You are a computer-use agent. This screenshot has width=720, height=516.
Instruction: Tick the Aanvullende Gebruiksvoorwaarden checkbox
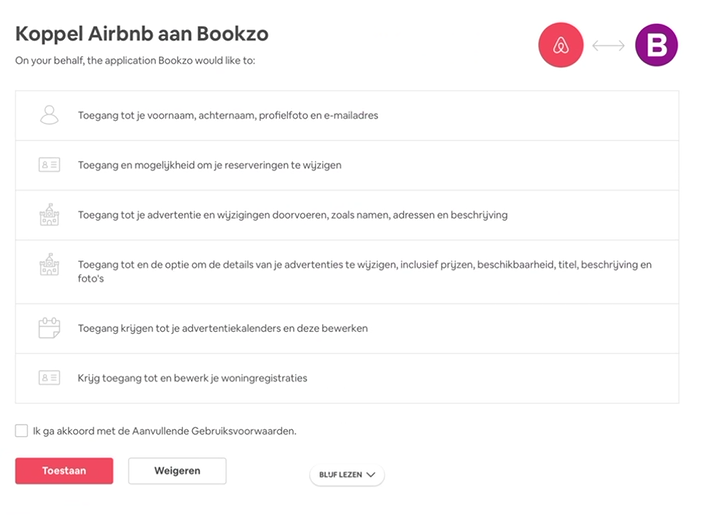(x=21, y=431)
